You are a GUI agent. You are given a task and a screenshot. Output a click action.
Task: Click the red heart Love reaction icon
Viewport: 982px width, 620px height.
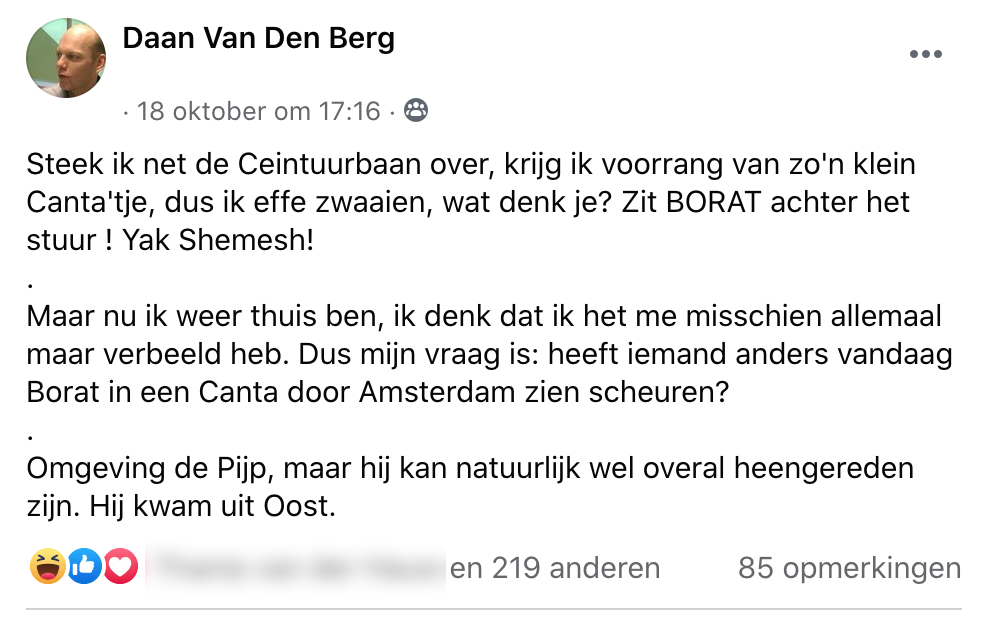(x=120, y=568)
